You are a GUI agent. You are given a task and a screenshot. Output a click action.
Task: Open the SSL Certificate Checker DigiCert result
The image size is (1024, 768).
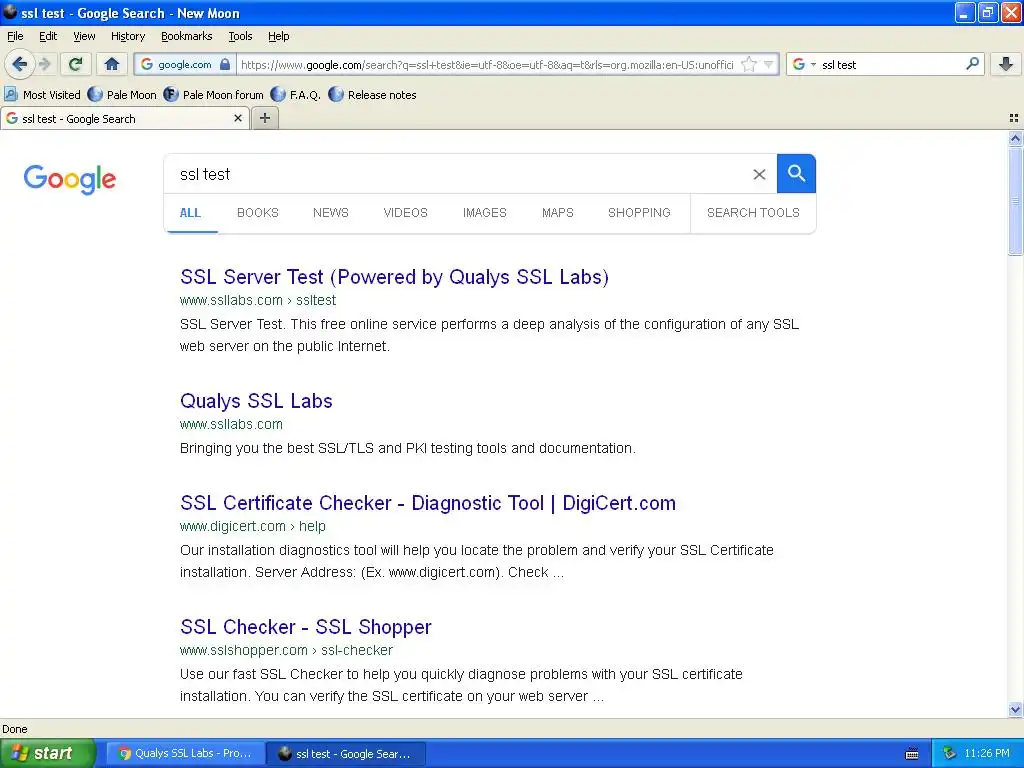[428, 503]
